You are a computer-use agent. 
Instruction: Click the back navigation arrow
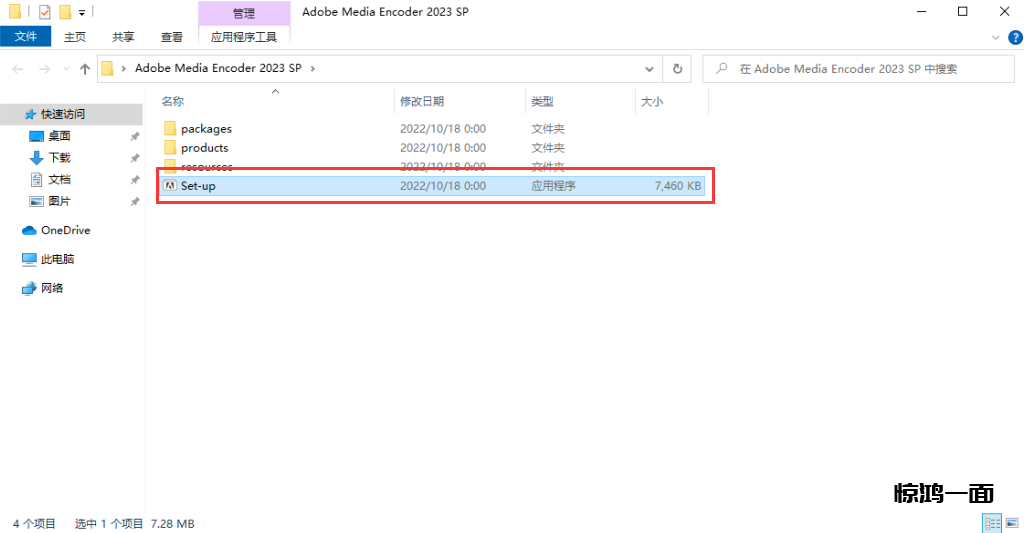18,69
